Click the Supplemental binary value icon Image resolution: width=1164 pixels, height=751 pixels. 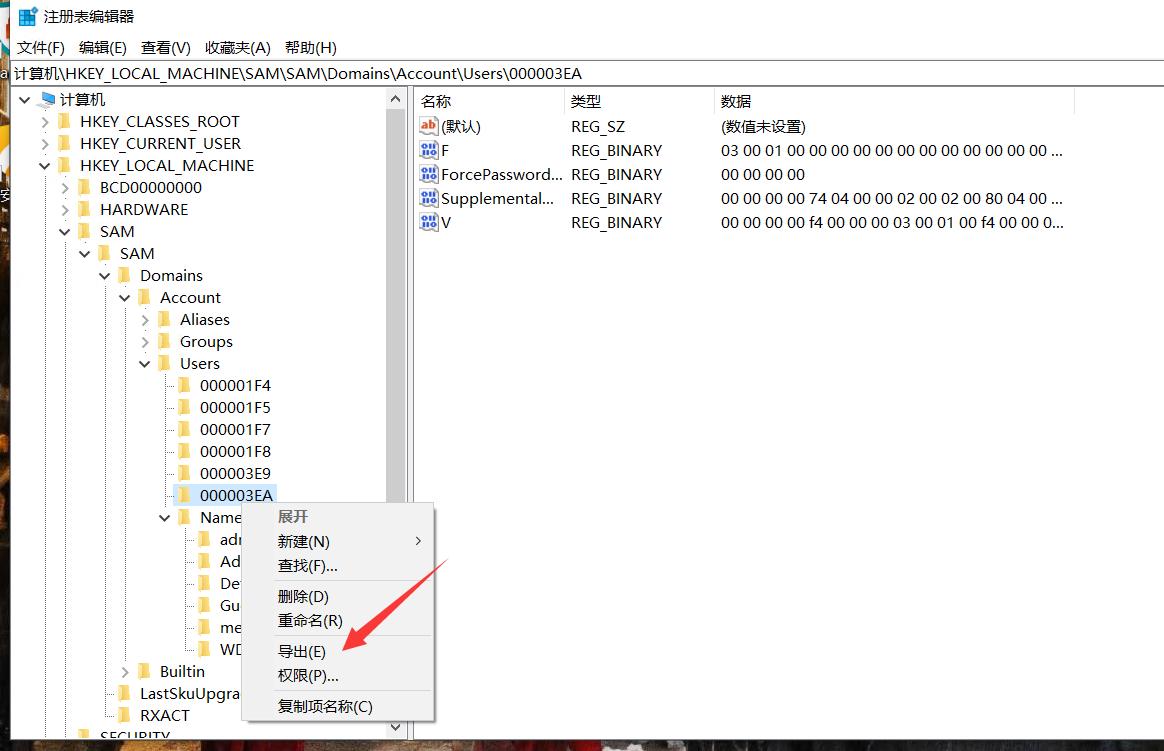point(429,199)
